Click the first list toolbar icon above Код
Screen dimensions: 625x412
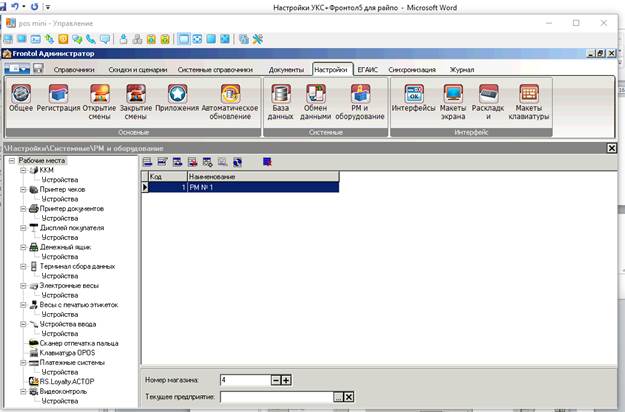coord(147,162)
